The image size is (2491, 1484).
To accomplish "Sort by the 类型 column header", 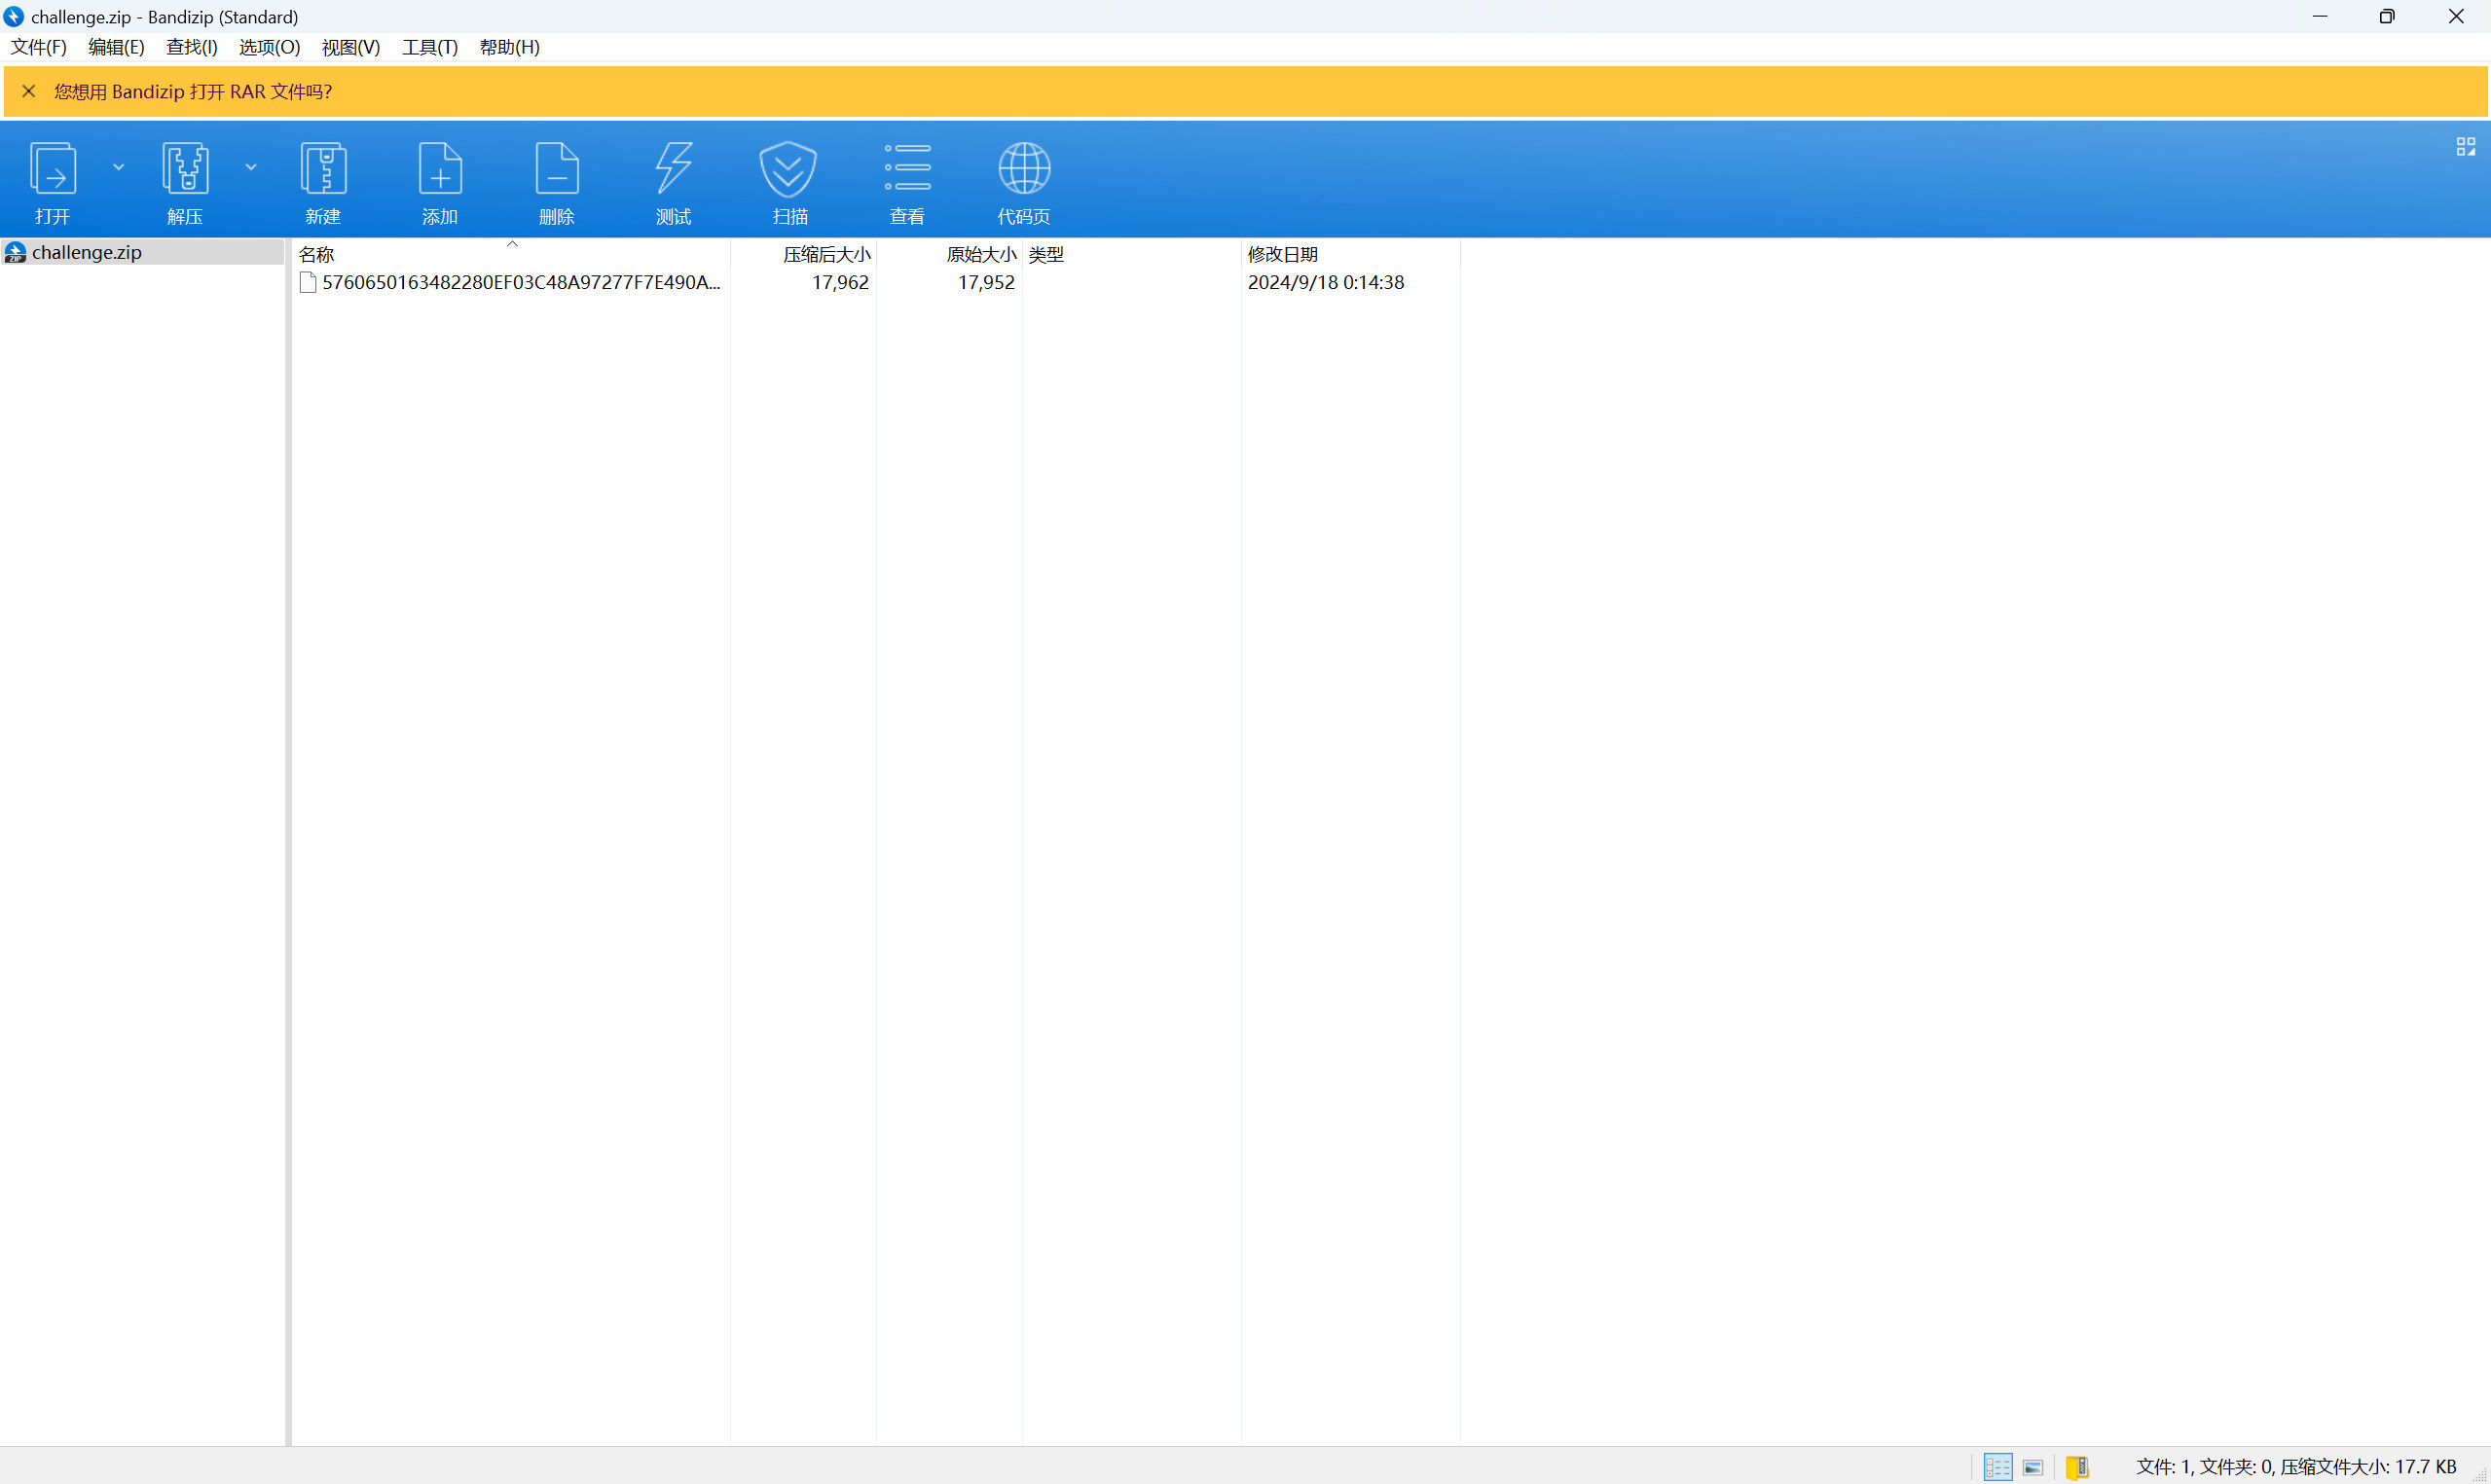I will tap(1132, 254).
